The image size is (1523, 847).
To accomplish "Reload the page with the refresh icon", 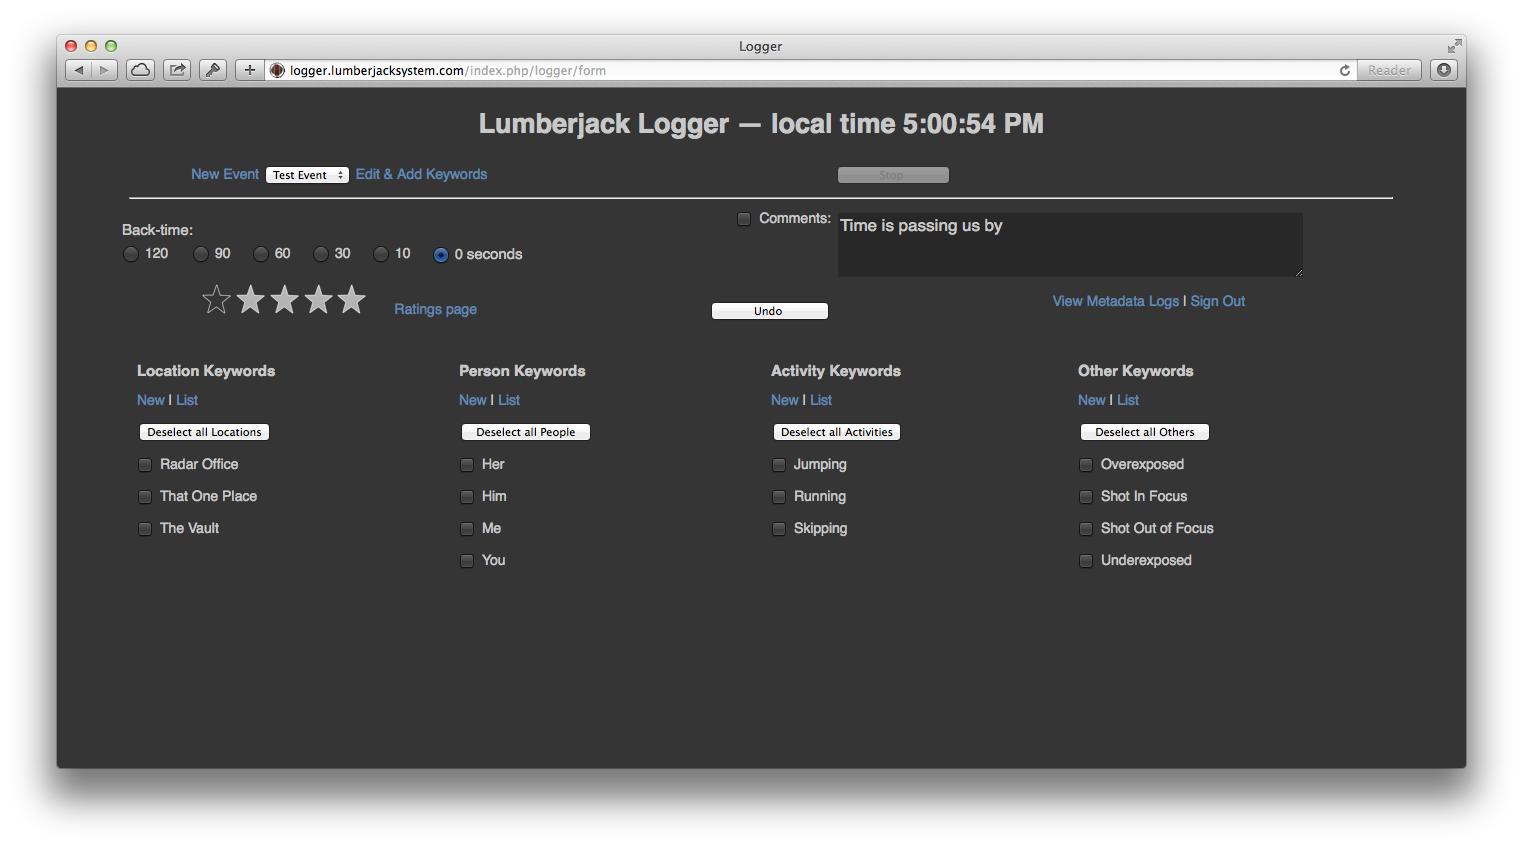I will pyautogui.click(x=1345, y=70).
